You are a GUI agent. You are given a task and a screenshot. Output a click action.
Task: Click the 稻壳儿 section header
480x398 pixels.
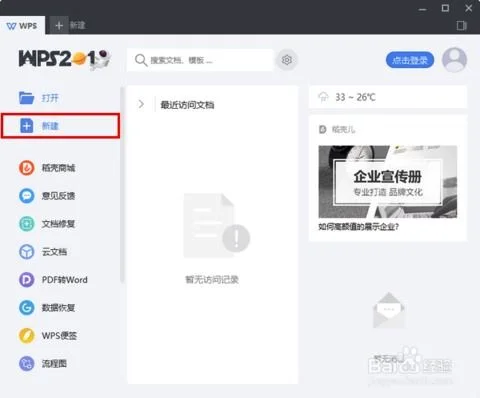(337, 129)
